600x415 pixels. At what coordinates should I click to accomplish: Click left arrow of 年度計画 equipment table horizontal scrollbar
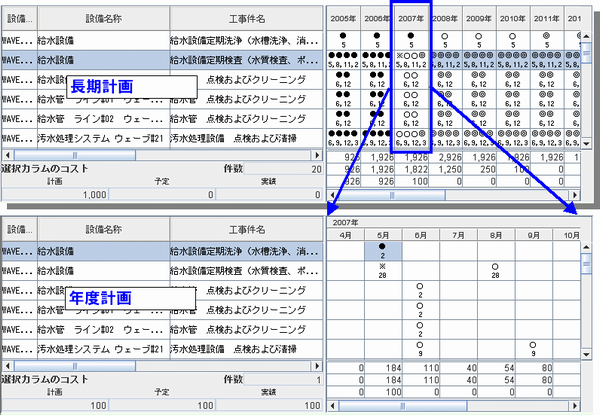[x=7, y=366]
